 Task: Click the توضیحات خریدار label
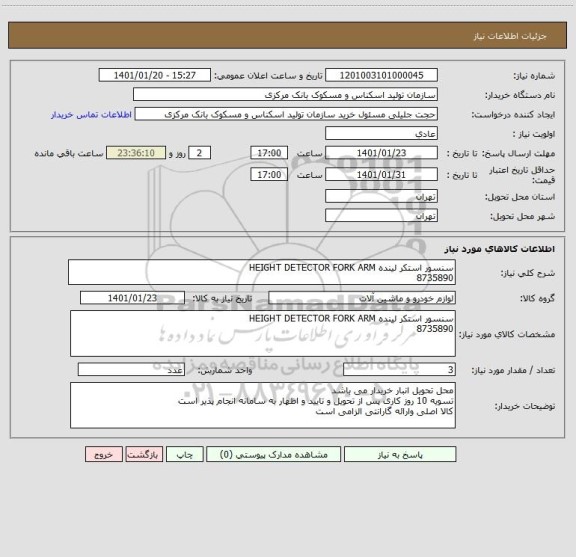[x=525, y=406]
